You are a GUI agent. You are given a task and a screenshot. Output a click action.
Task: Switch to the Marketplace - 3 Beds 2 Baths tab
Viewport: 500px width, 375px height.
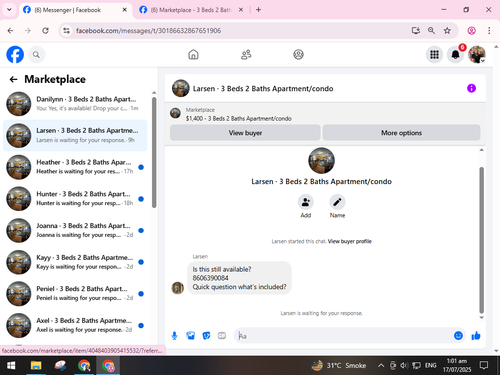[x=191, y=10]
